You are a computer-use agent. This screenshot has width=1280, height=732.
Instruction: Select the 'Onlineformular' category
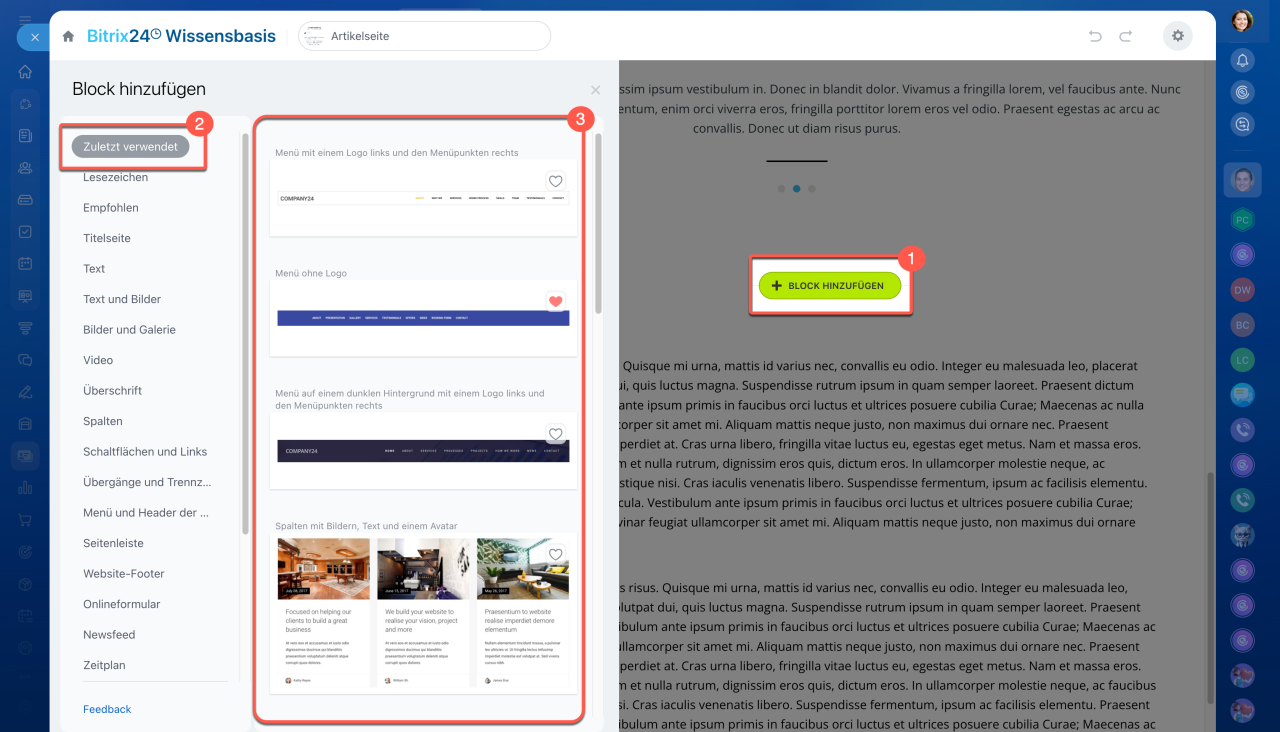click(121, 604)
